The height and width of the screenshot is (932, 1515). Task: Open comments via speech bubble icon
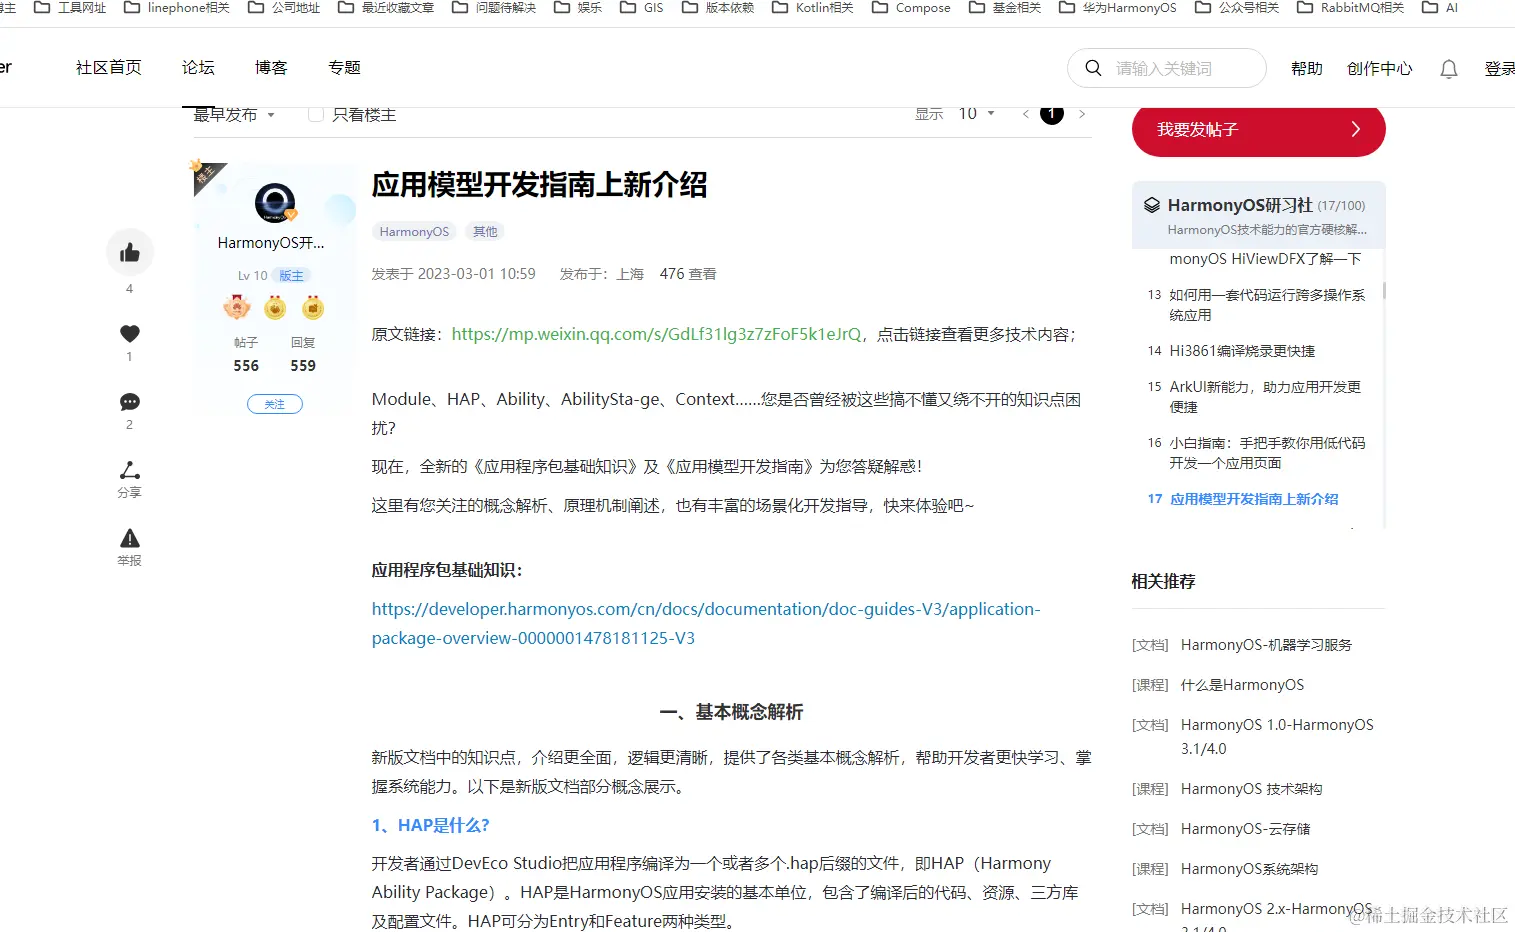(130, 402)
